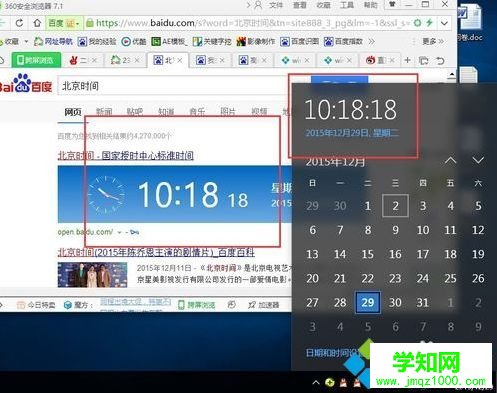Click the 加速器 rocket icon in the status bar
This screenshot has width=497, height=393.
tap(252, 305)
